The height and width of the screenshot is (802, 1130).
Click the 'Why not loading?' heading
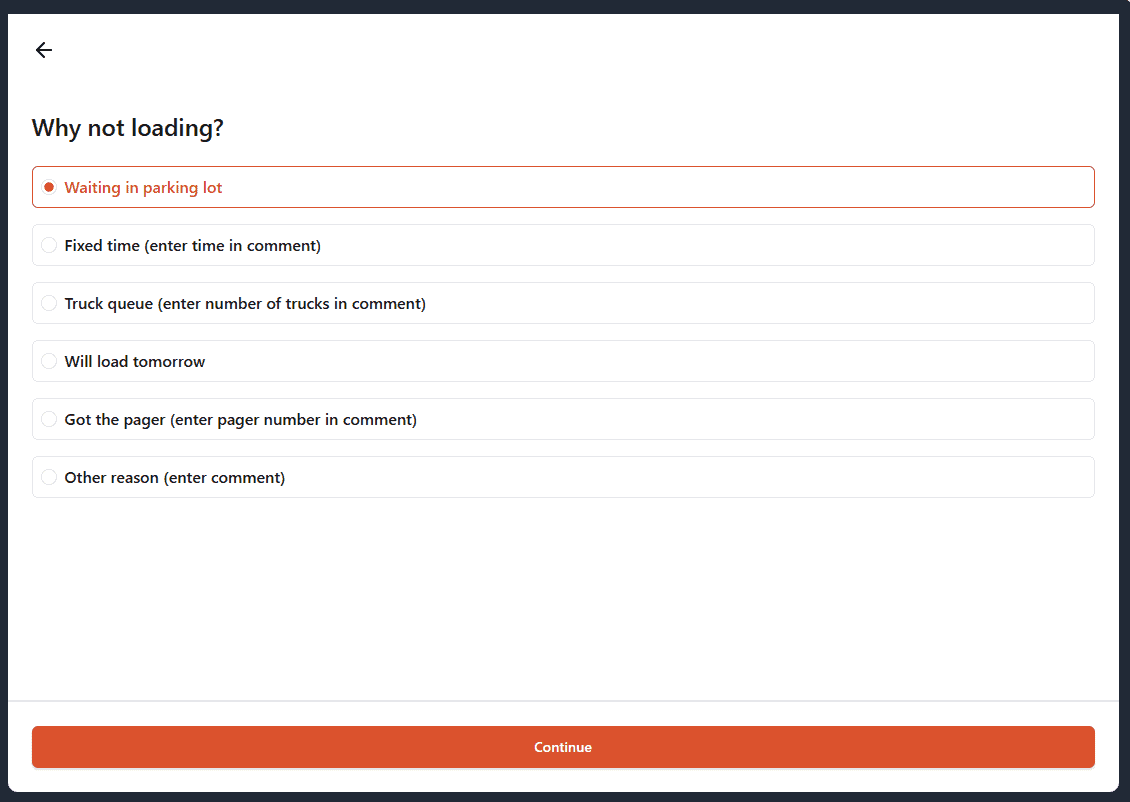click(x=128, y=128)
